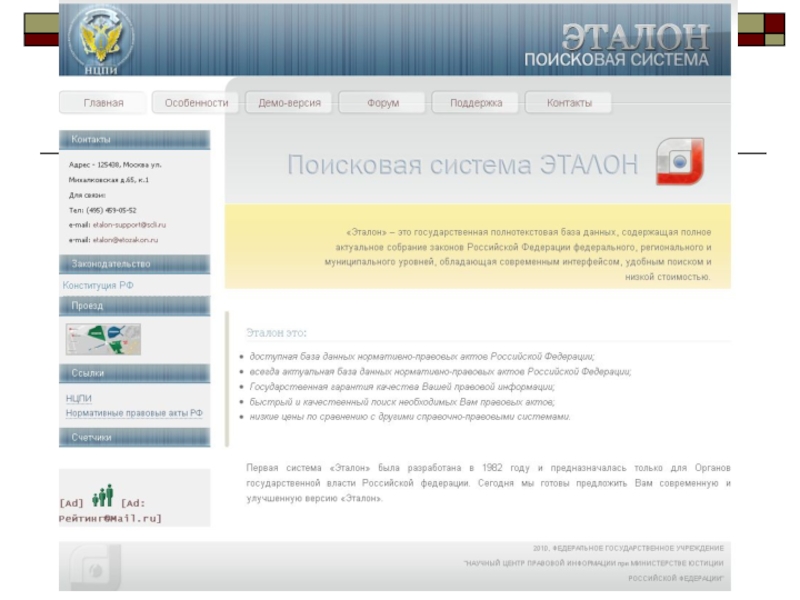The height and width of the screenshot is (600, 800).
Task: Open the Форум menu tab
Action: coord(383,103)
